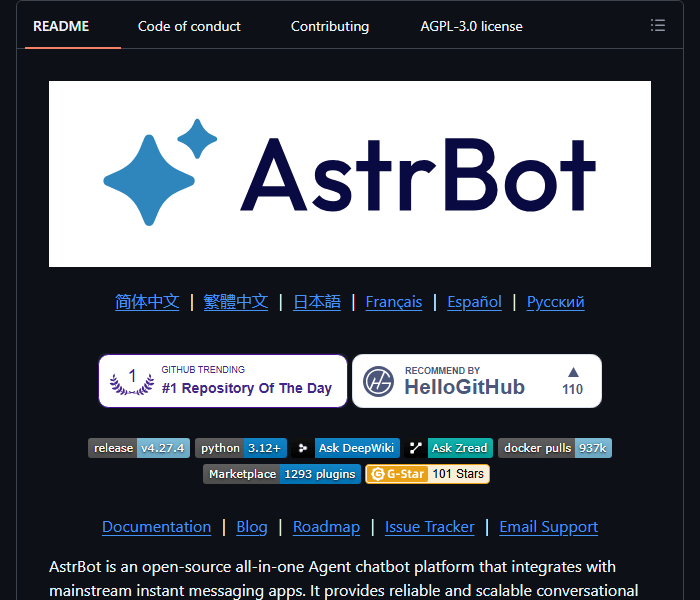Open the Contributing tab
The width and height of the screenshot is (700, 600).
pos(330,26)
